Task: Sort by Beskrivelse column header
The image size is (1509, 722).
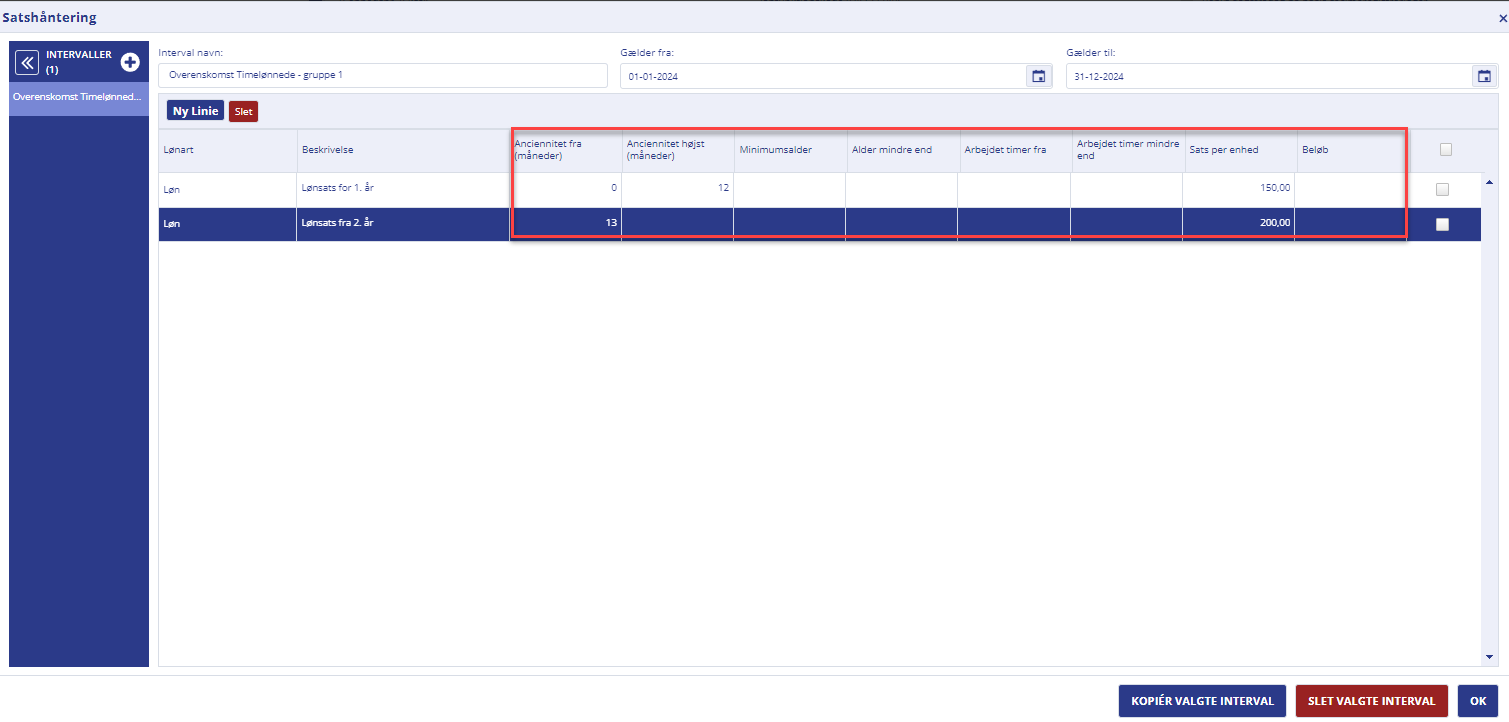Action: coord(403,150)
